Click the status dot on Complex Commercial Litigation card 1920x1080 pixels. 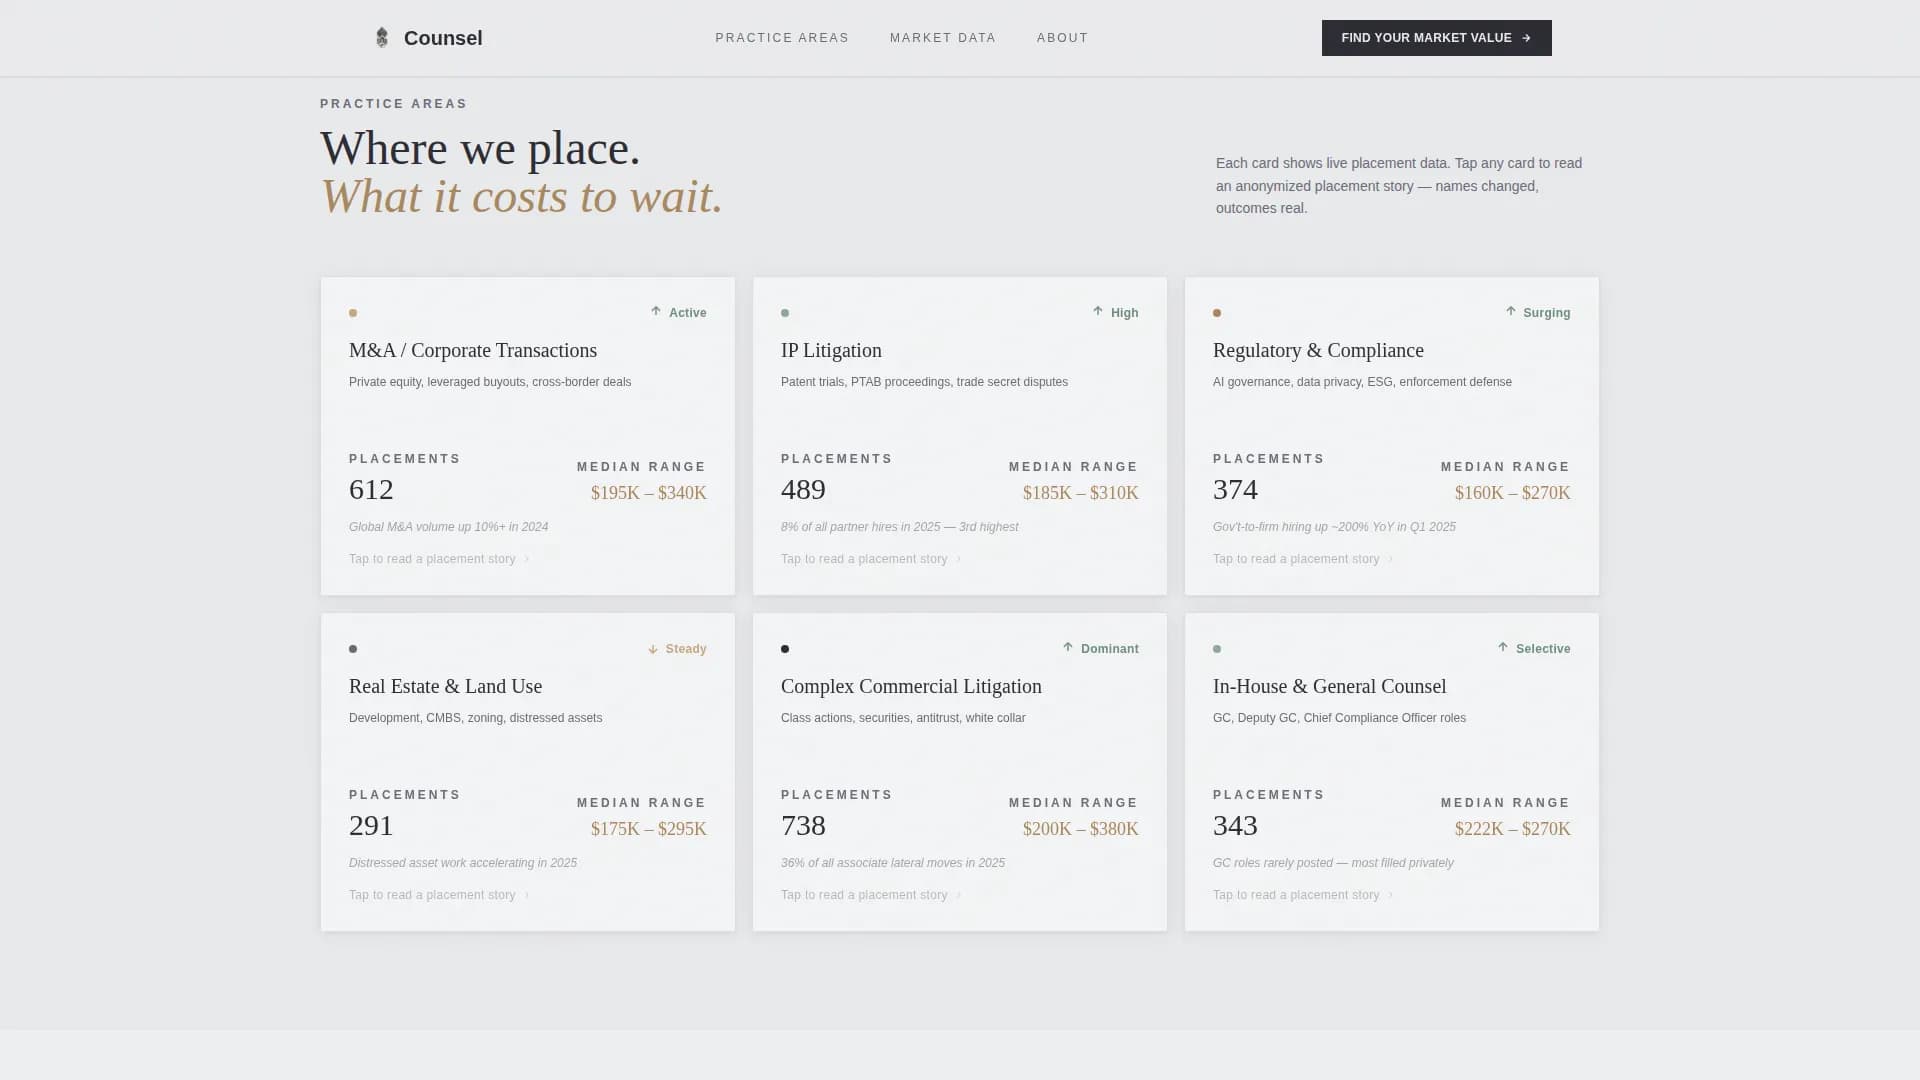click(x=785, y=649)
